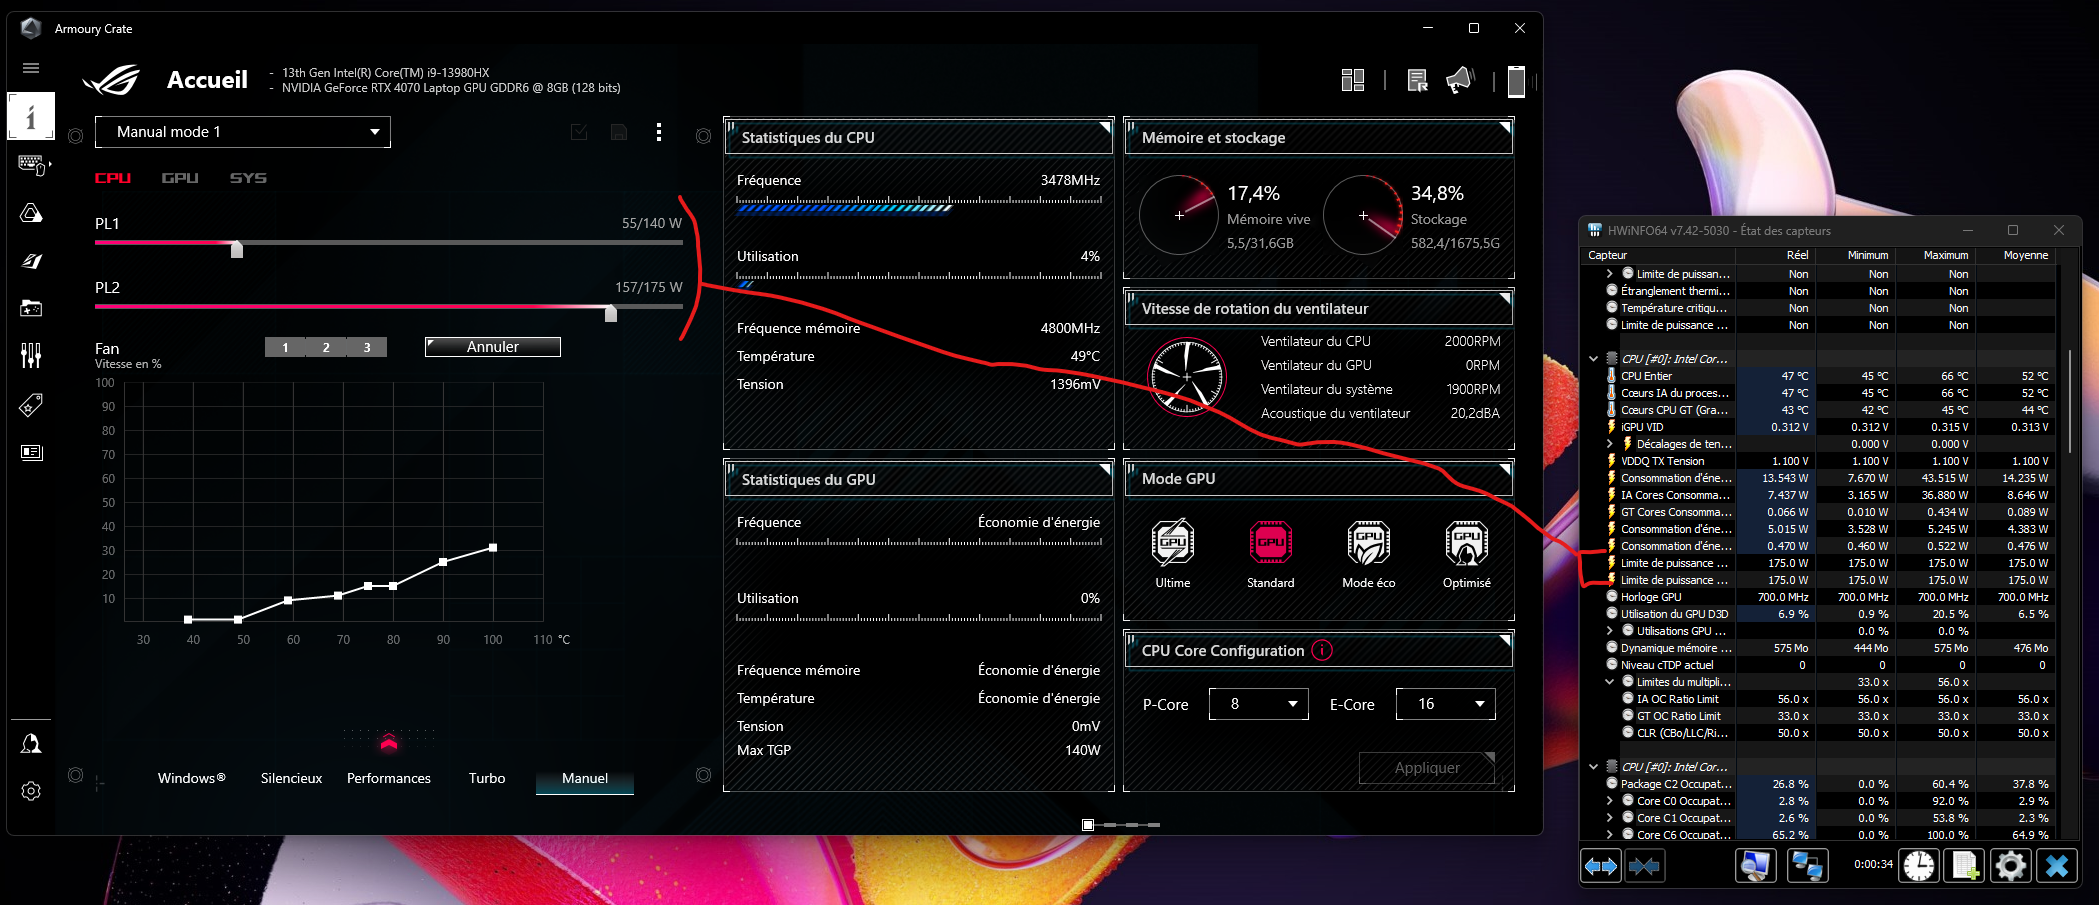Open the mobile phone connection icon
Image resolution: width=2099 pixels, height=905 pixels.
(1516, 81)
